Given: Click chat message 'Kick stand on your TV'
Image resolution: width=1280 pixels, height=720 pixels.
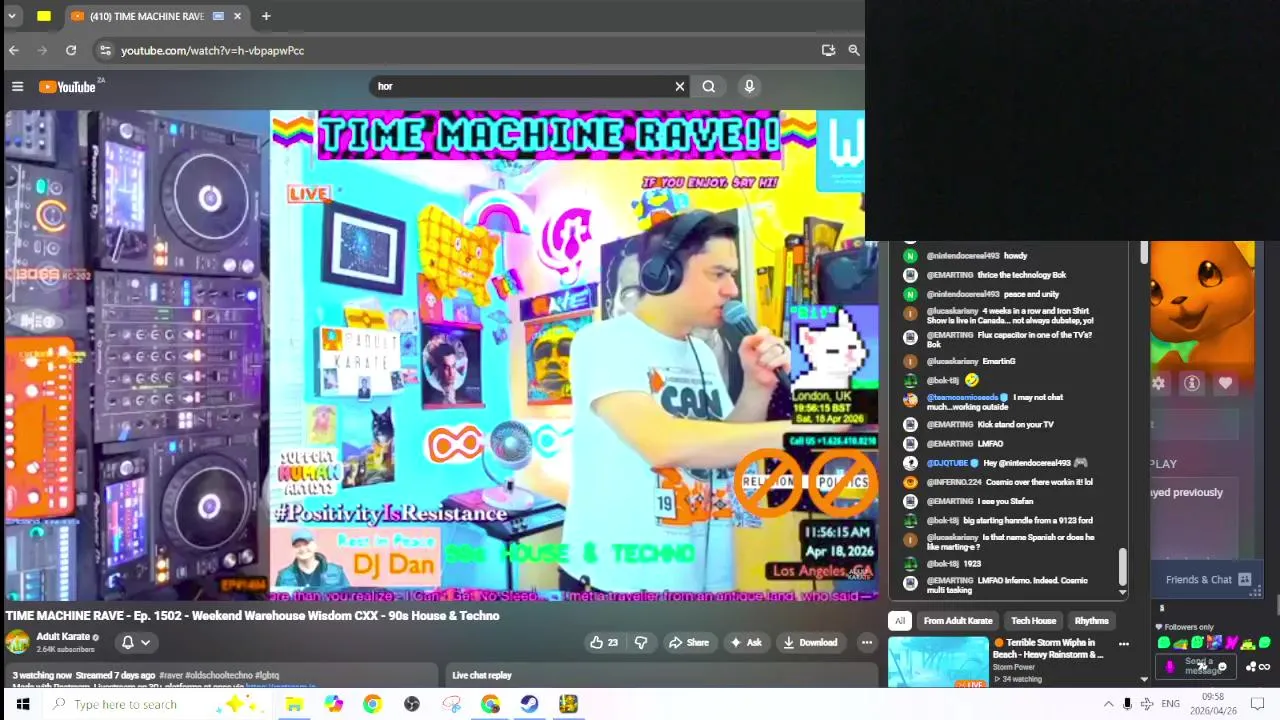Looking at the screenshot, I should [1016, 424].
